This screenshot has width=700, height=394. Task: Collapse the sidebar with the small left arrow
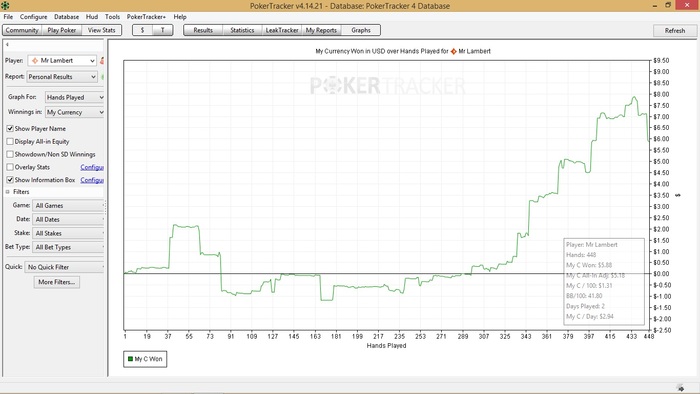7,44
